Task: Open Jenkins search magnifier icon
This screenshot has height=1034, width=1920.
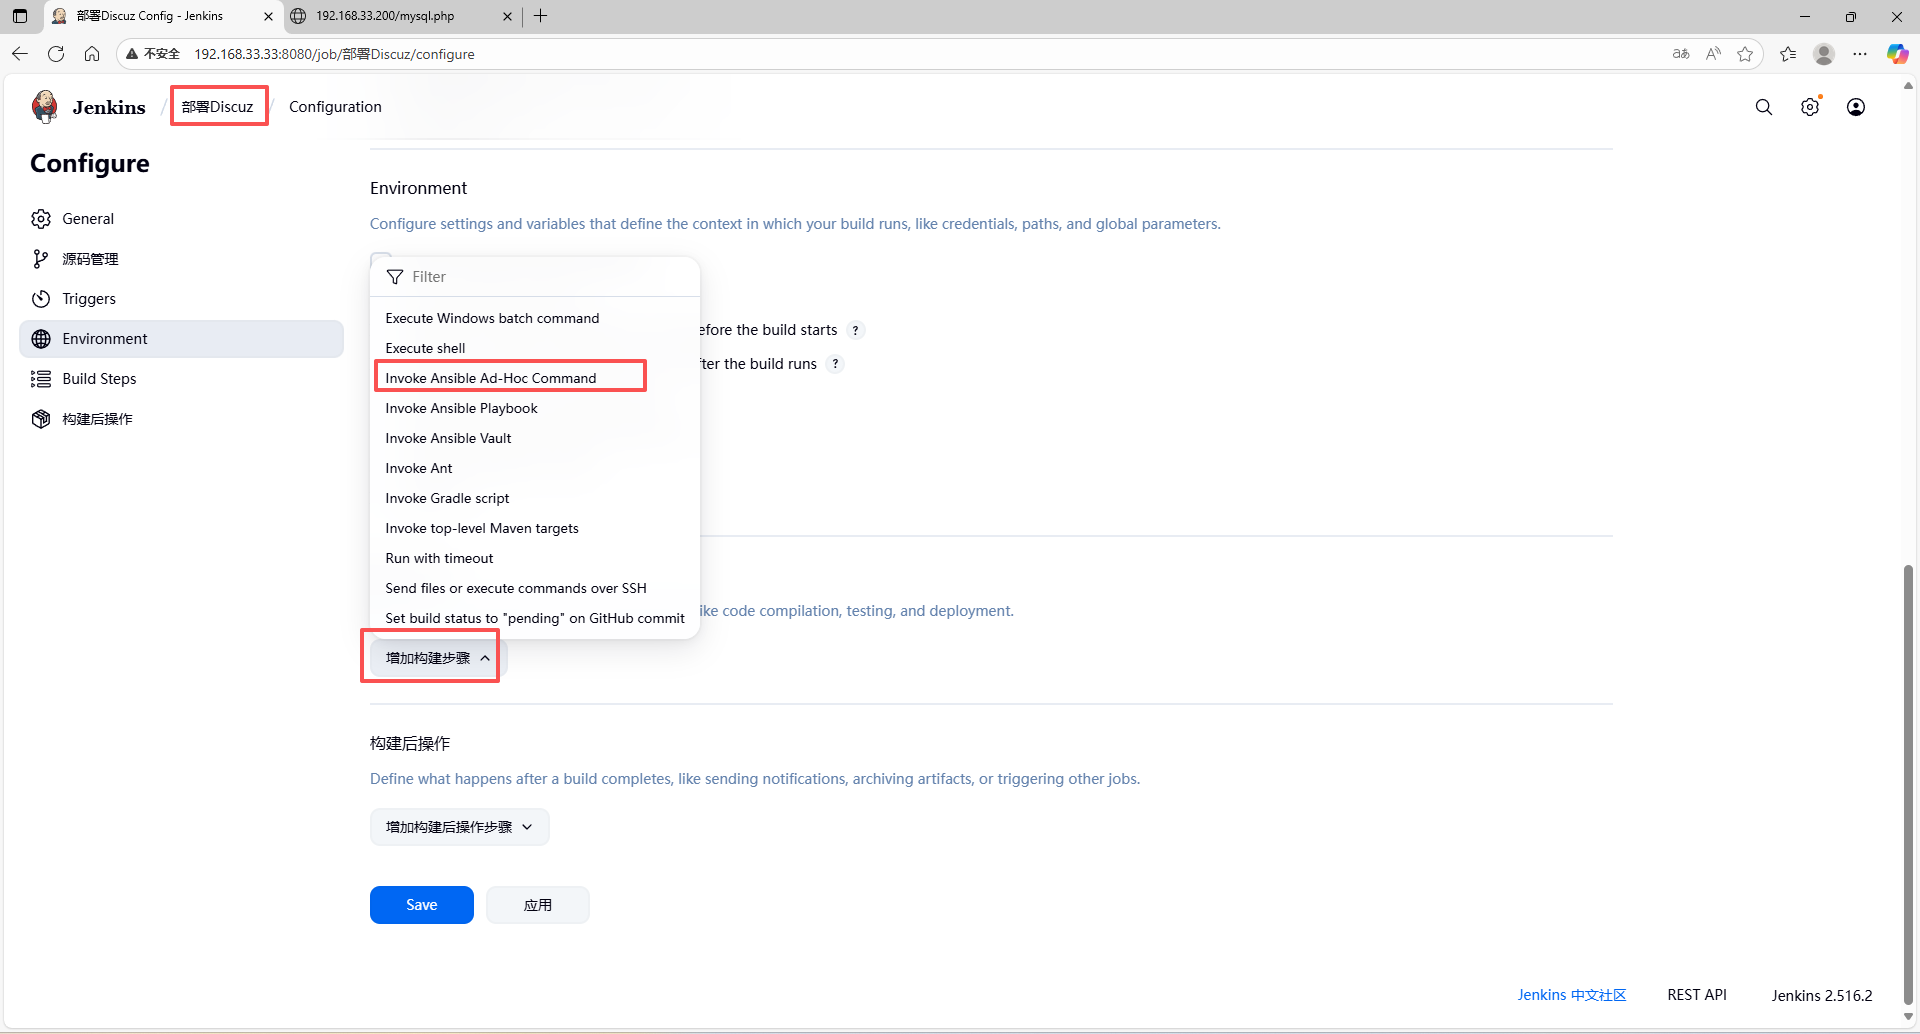Action: tap(1764, 107)
